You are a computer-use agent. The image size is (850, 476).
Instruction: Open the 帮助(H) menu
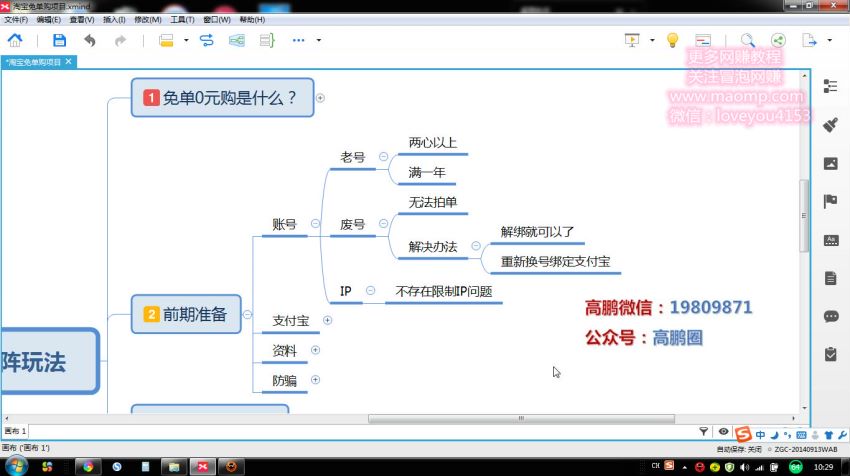point(252,20)
